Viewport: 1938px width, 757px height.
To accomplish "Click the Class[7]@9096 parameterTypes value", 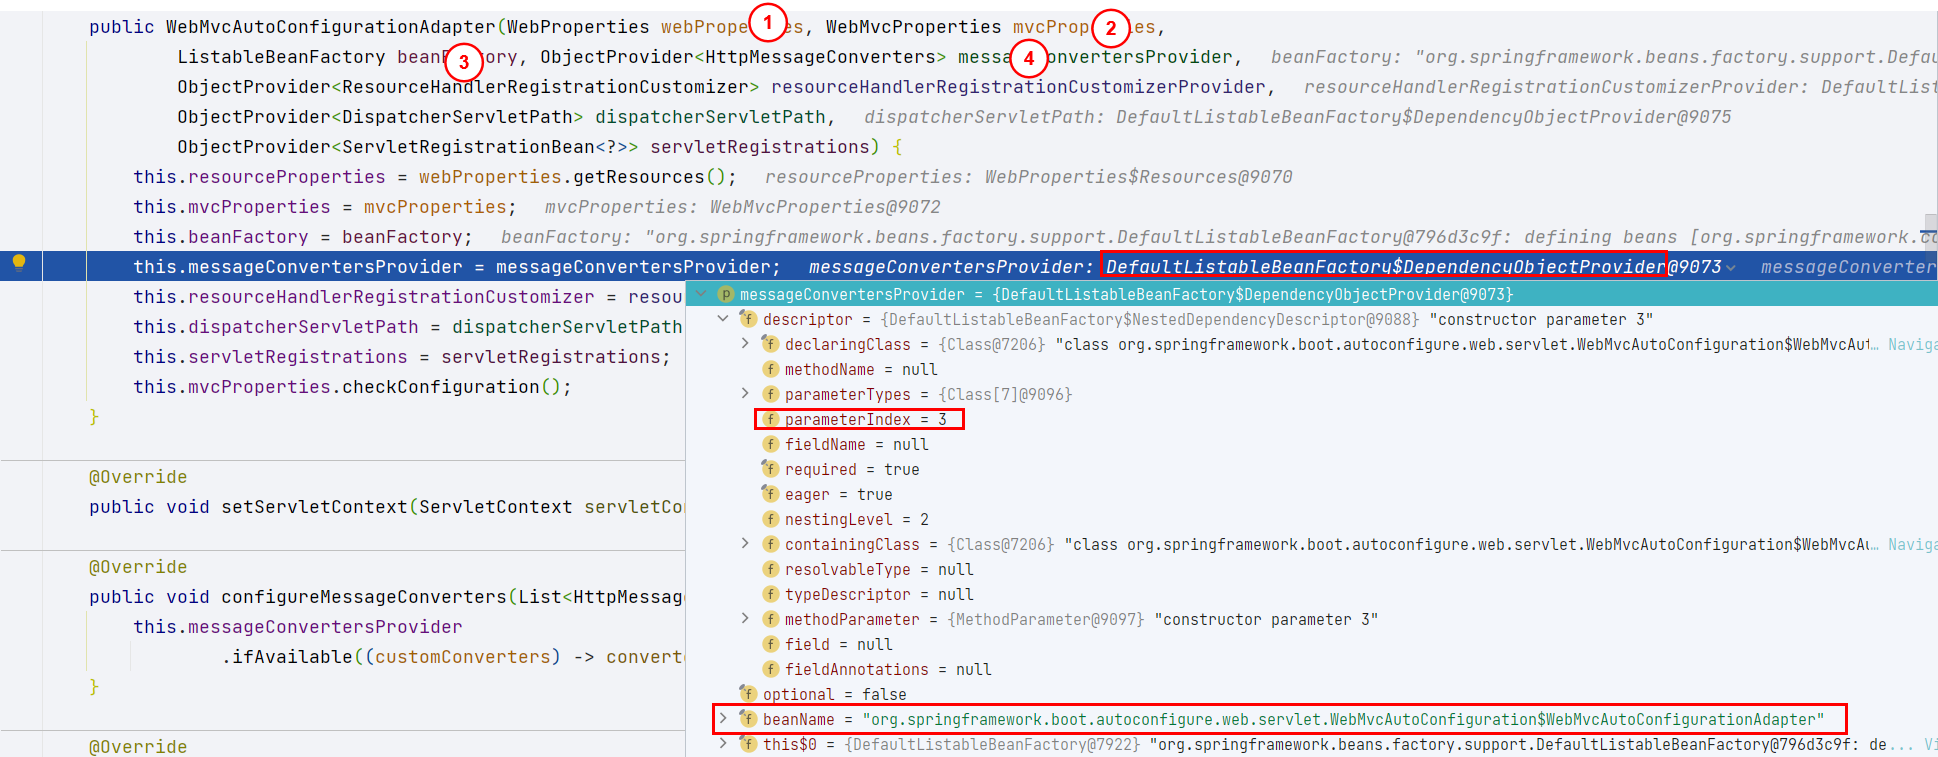I will (1005, 394).
